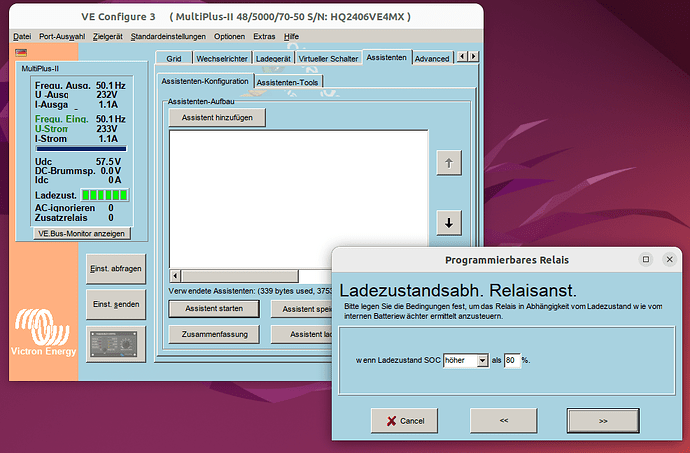Click the U-Ausg 232V reading
The image size is (690, 453).
[x=76, y=95]
